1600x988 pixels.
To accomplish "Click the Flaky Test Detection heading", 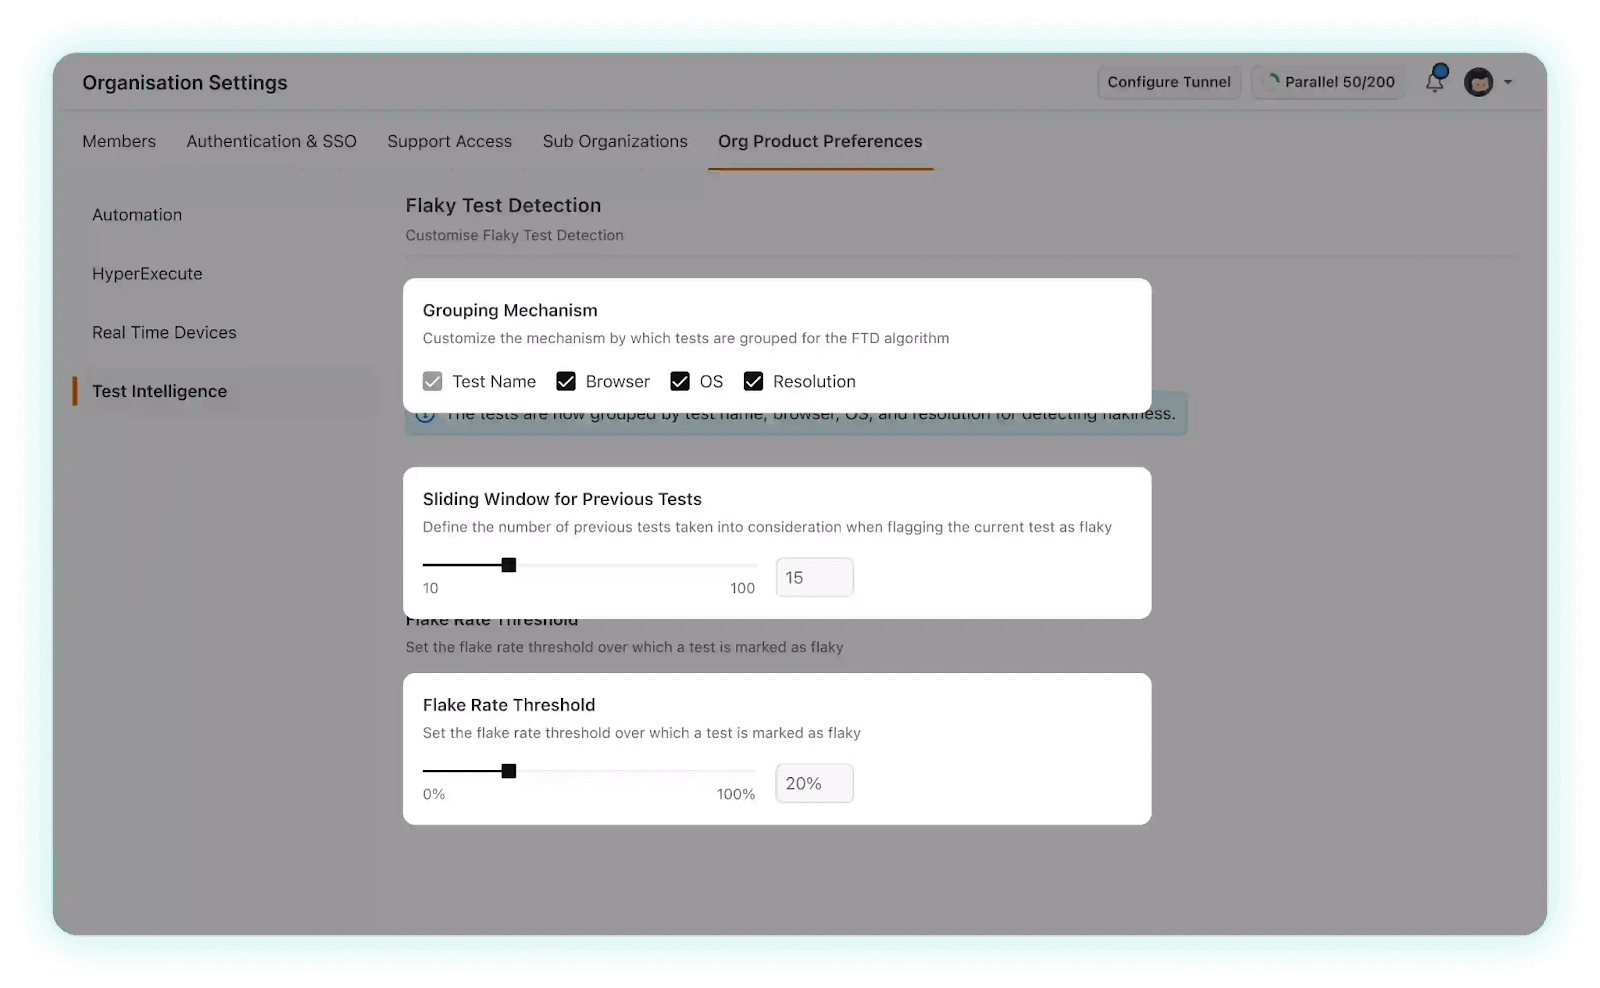I will pyautogui.click(x=503, y=205).
